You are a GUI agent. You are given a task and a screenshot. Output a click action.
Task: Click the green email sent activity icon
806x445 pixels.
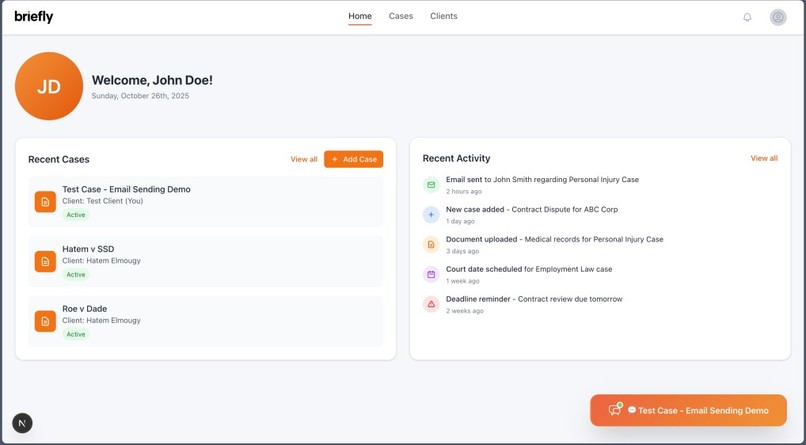431,184
